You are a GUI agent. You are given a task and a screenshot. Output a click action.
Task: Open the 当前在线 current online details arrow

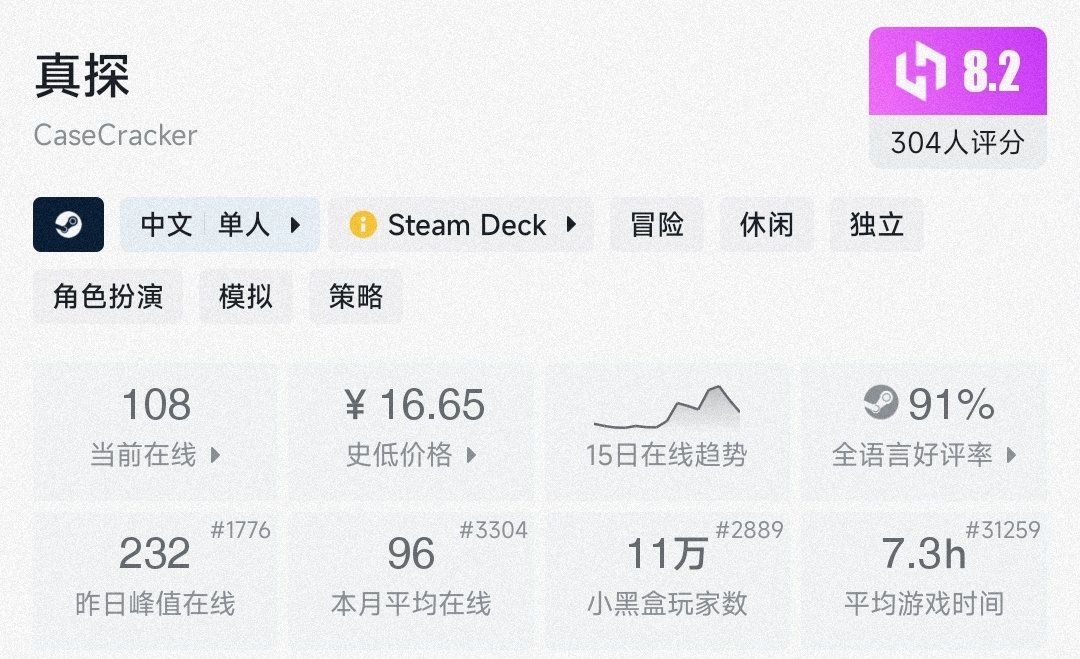216,456
